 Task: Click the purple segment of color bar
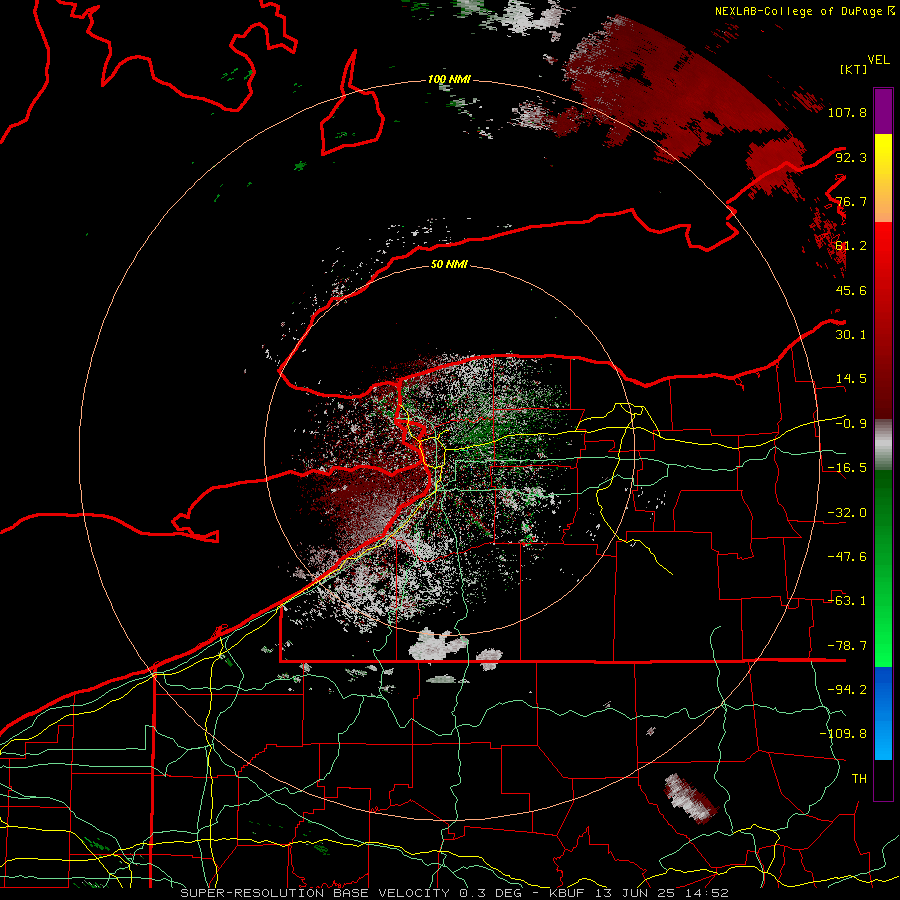pyautogui.click(x=883, y=111)
